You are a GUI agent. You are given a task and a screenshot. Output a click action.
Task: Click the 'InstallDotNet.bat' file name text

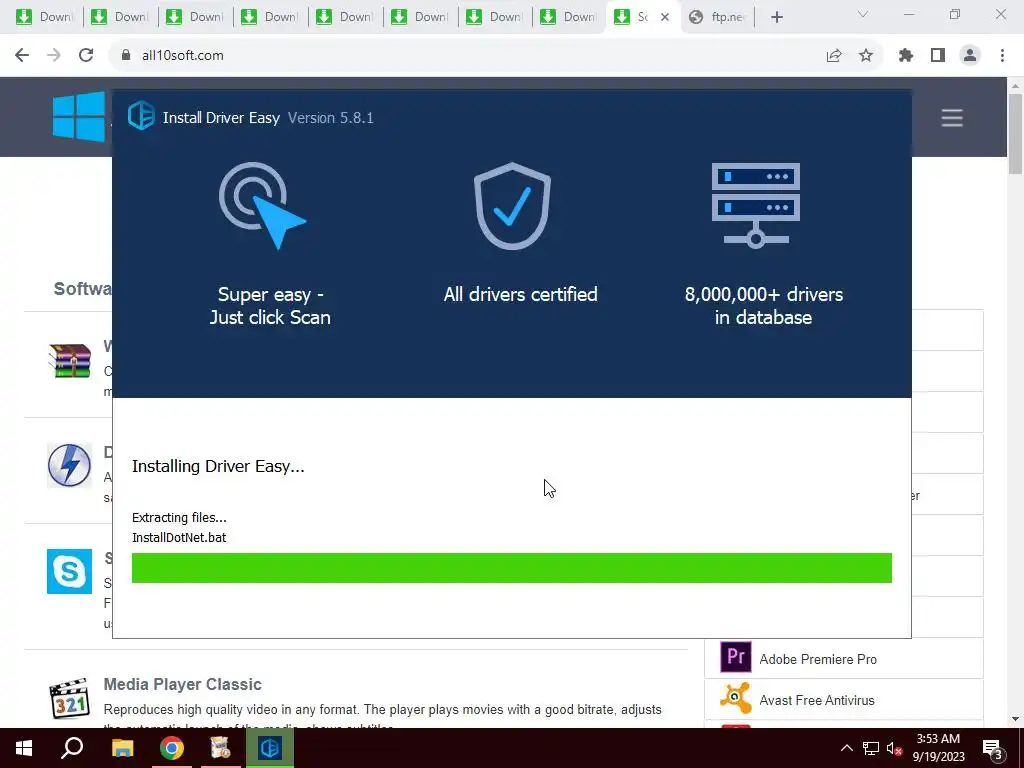click(x=179, y=537)
